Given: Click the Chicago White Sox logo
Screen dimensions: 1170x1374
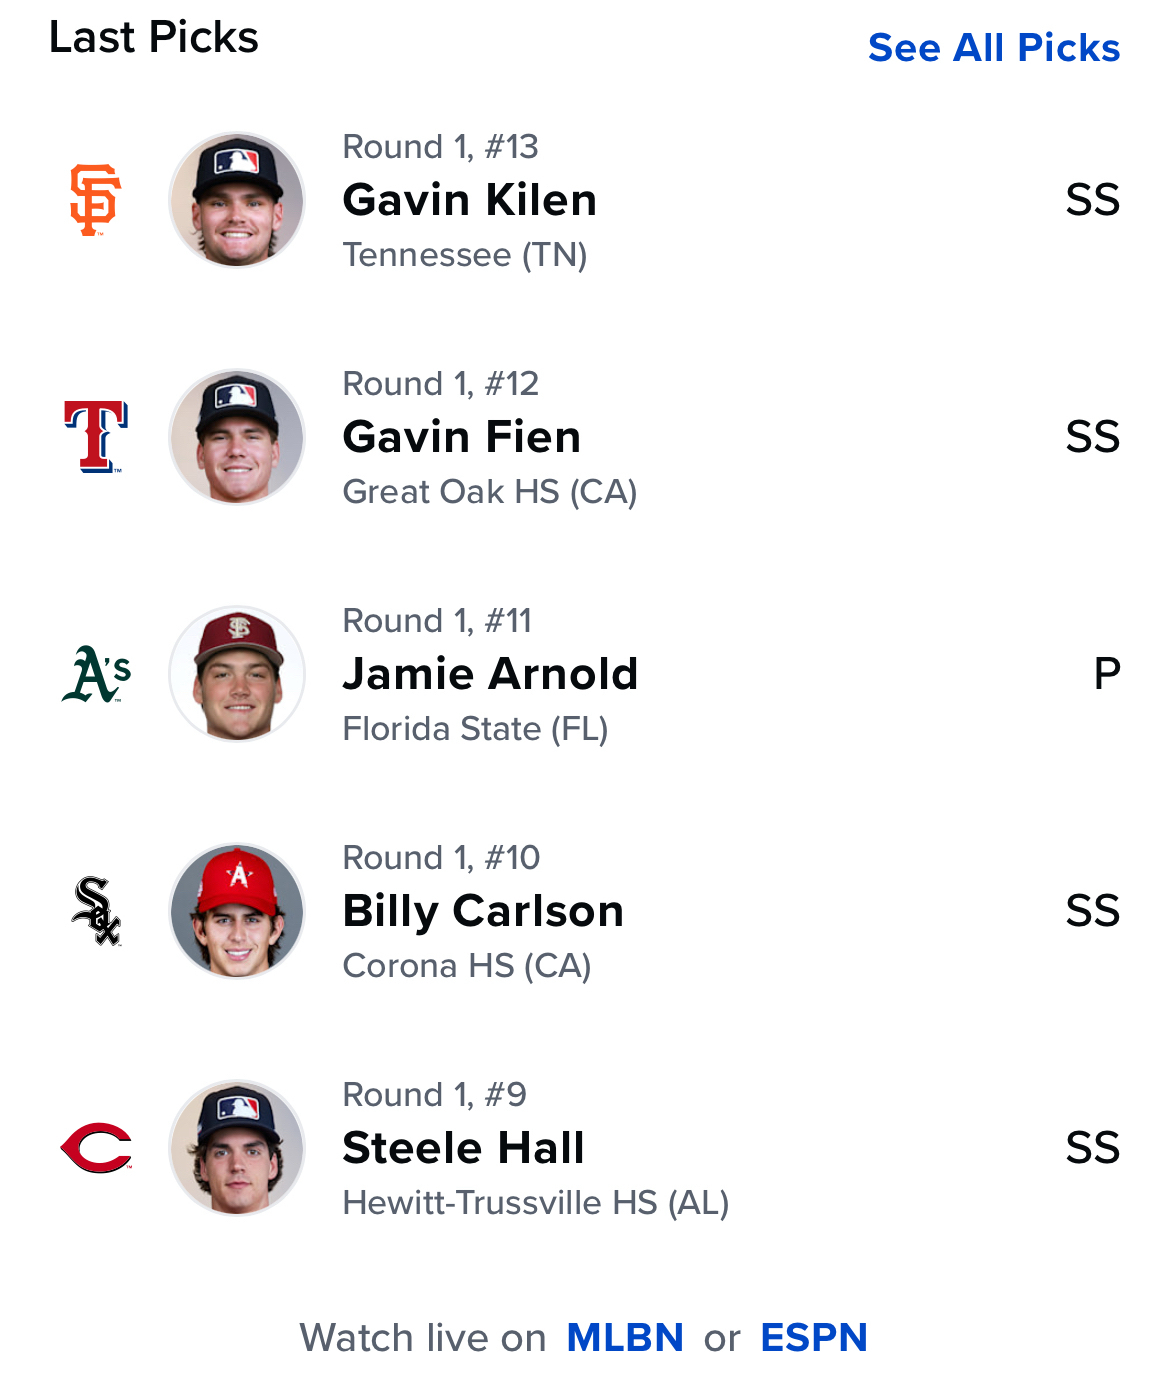Looking at the screenshot, I should (96, 911).
